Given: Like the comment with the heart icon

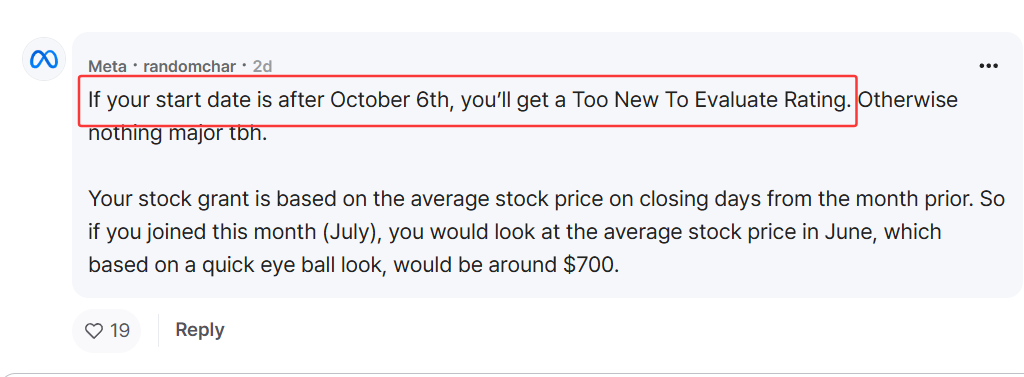Looking at the screenshot, I should click(x=95, y=331).
